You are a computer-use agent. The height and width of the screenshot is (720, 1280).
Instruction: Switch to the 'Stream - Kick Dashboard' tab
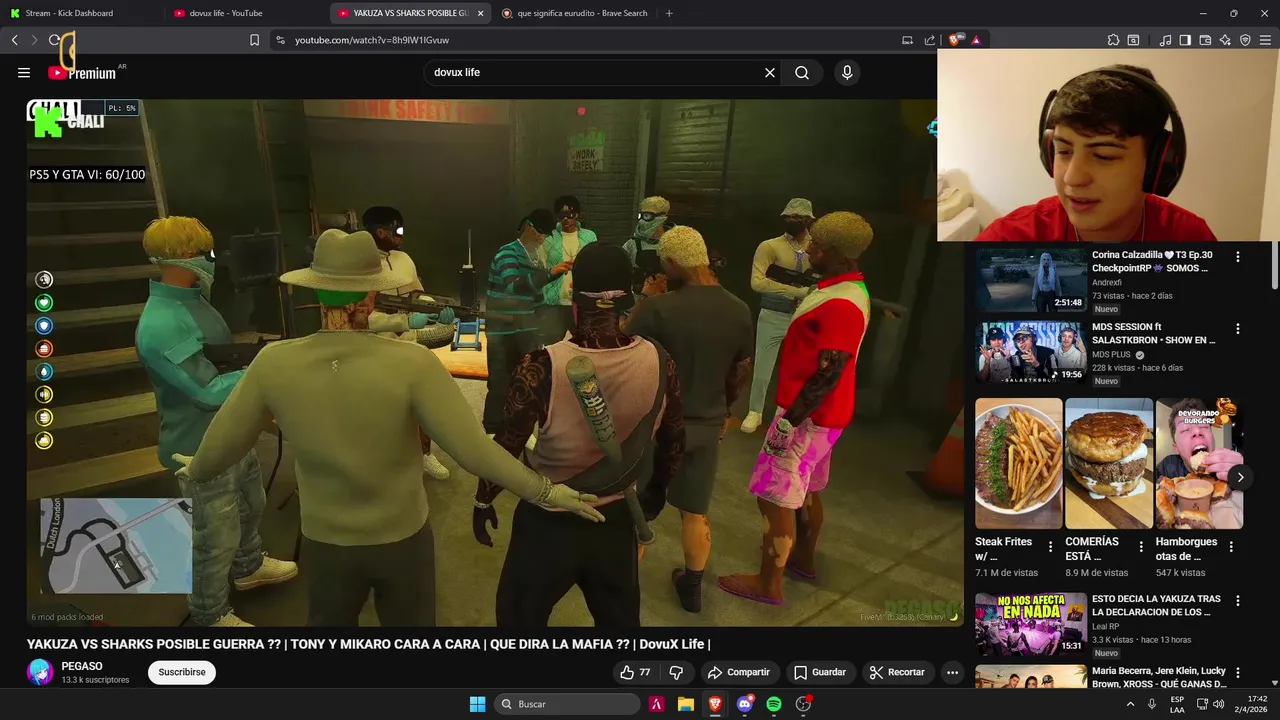pos(82,13)
